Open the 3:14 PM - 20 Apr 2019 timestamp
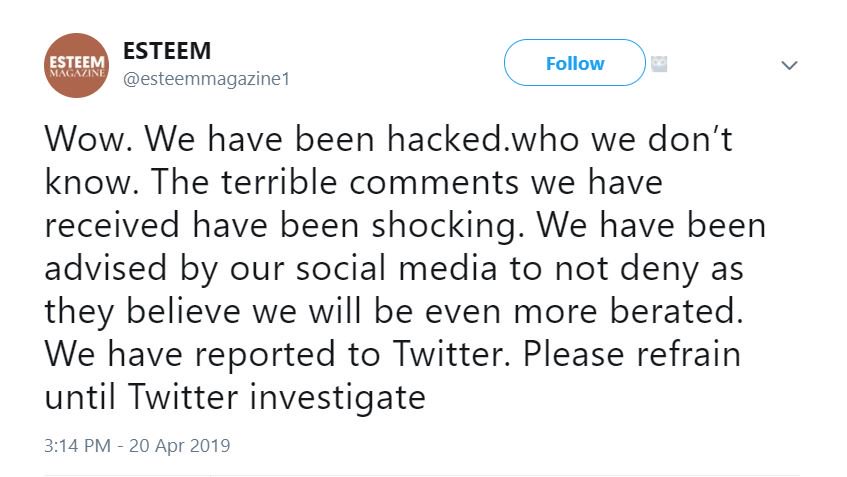 click(138, 445)
